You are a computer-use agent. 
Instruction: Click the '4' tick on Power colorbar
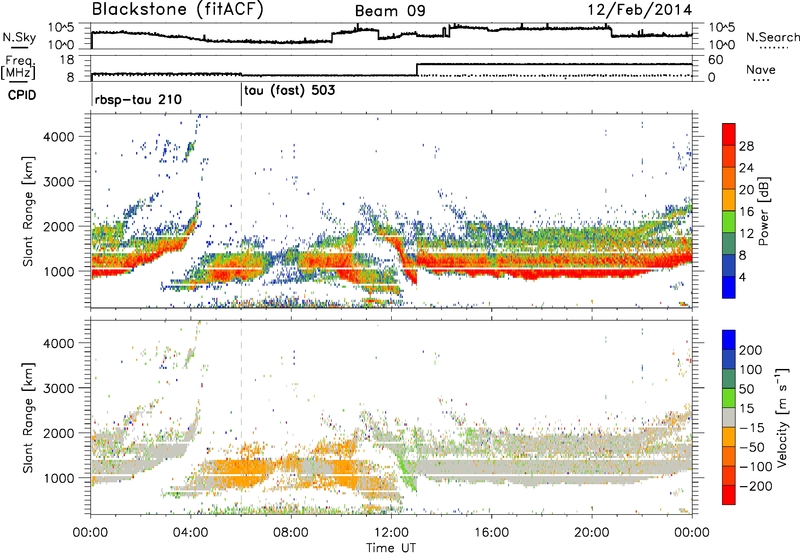[x=742, y=278]
